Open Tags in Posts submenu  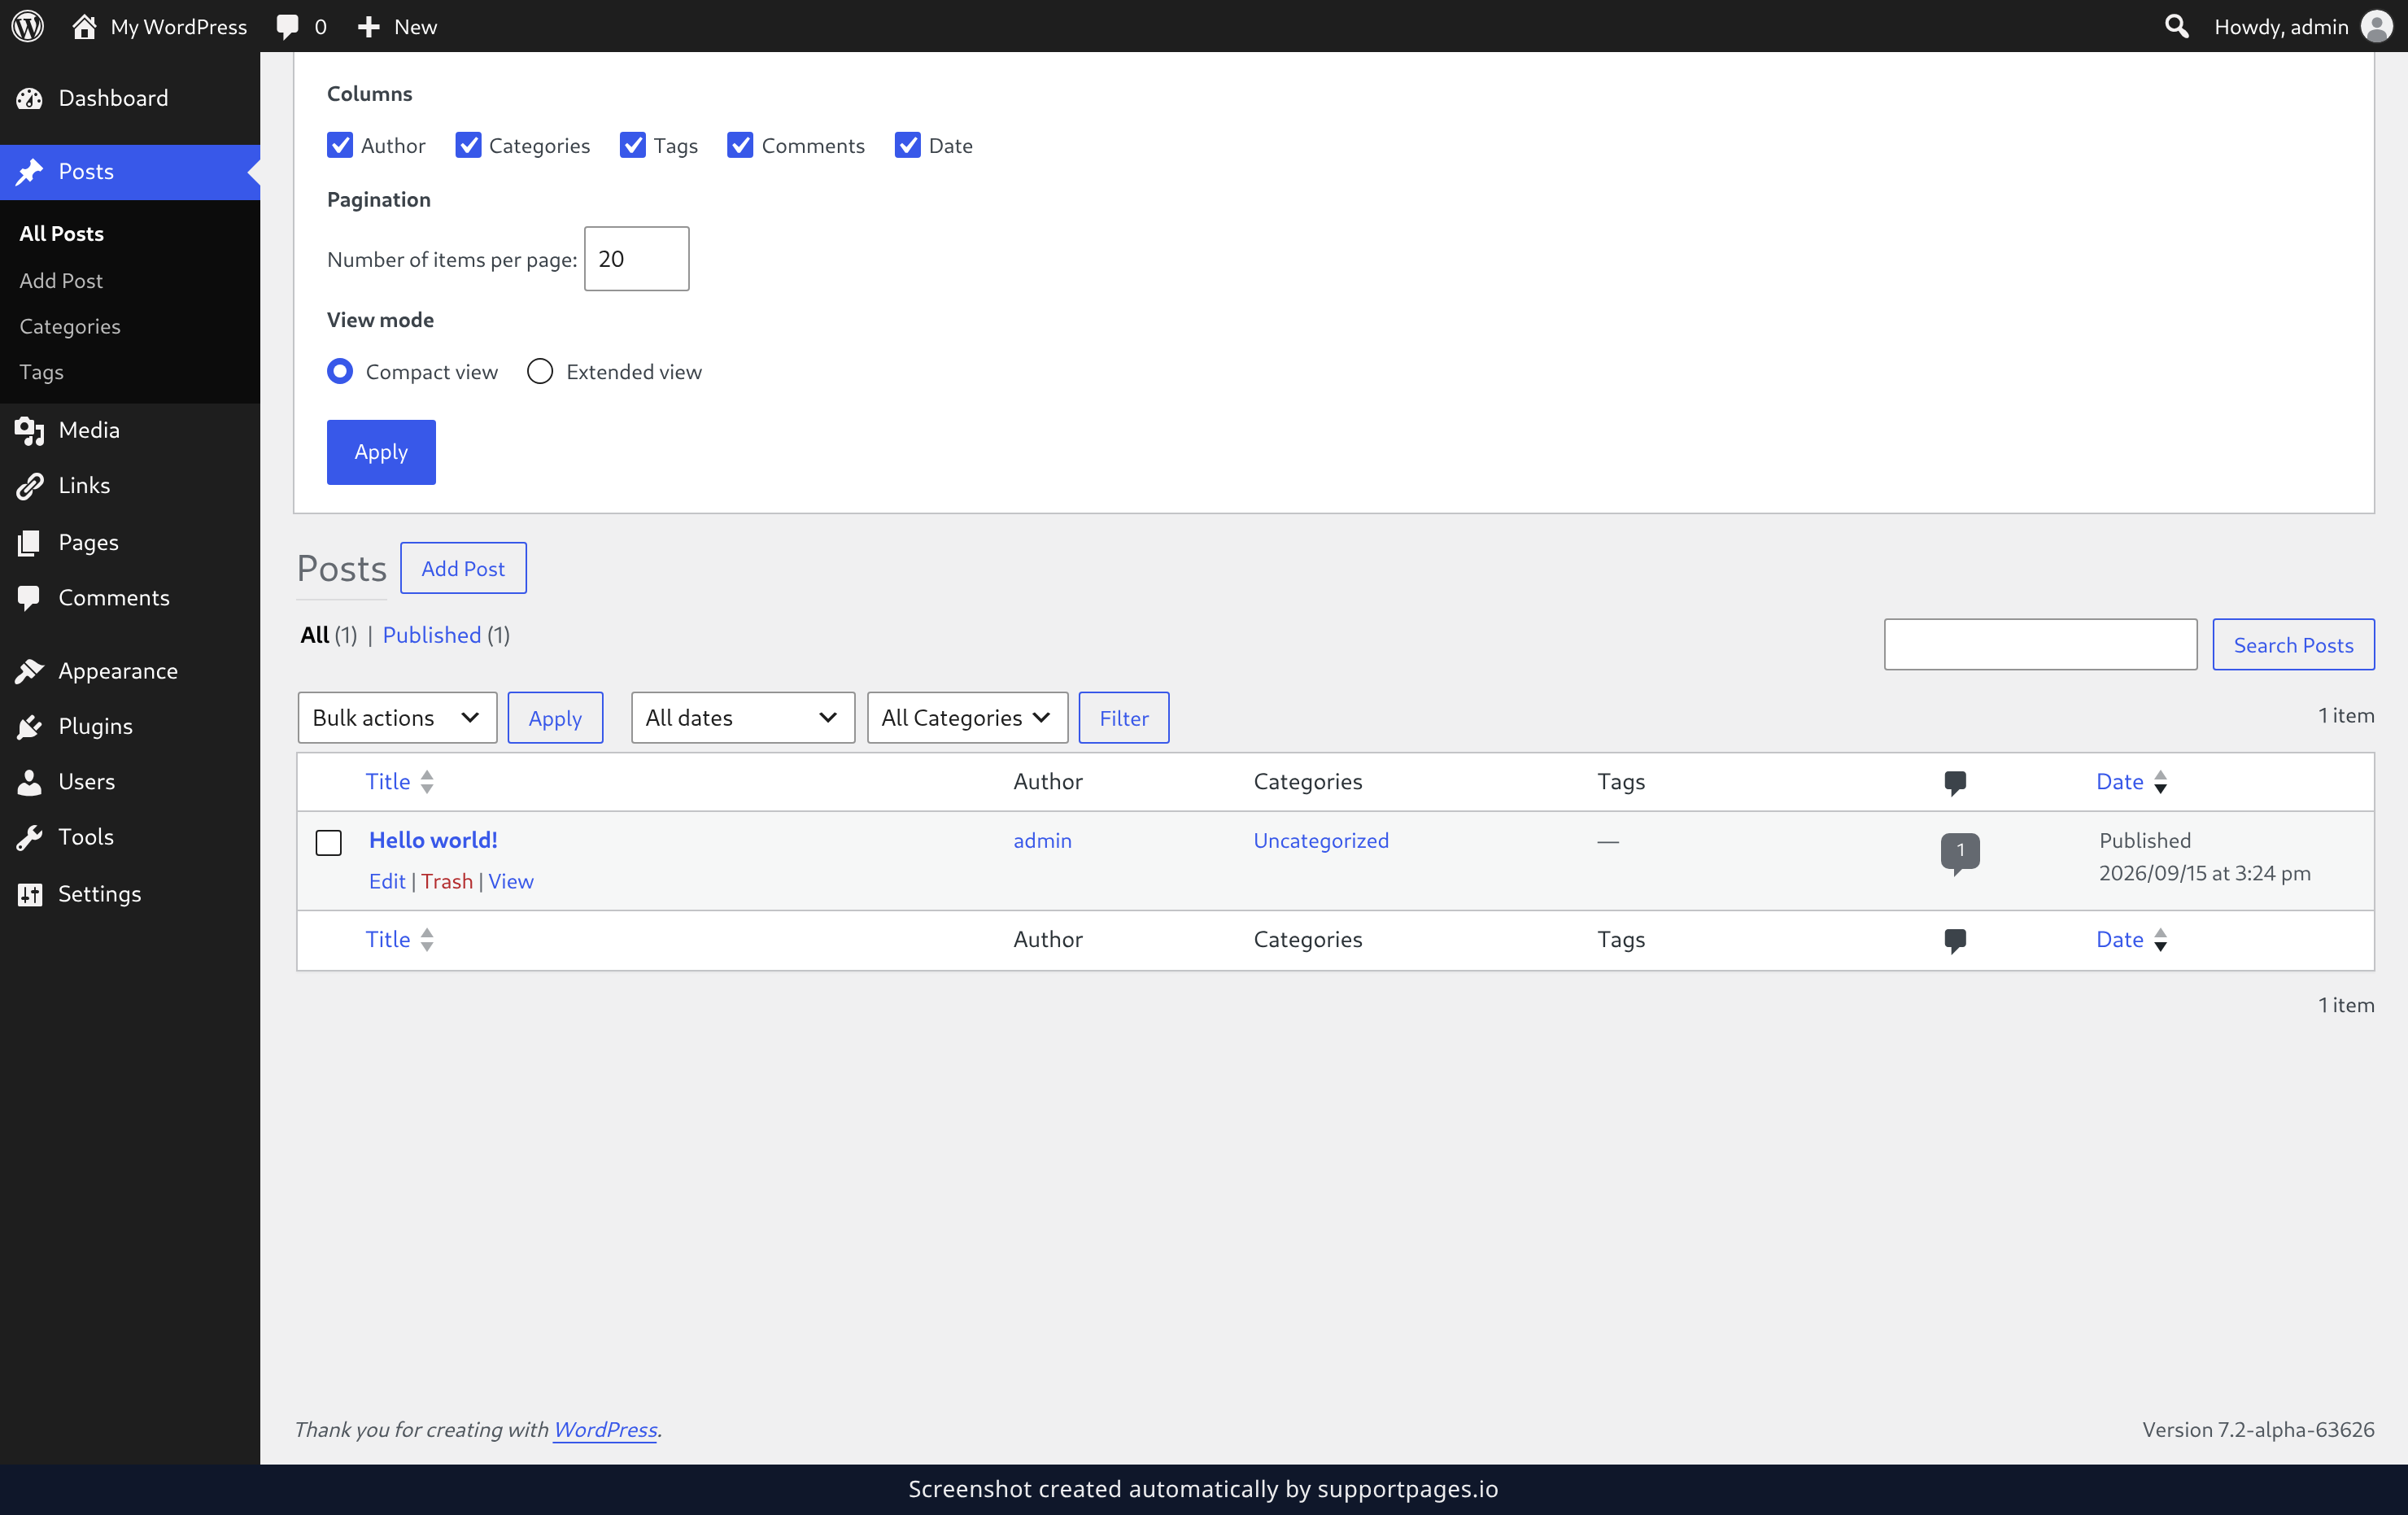[41, 372]
